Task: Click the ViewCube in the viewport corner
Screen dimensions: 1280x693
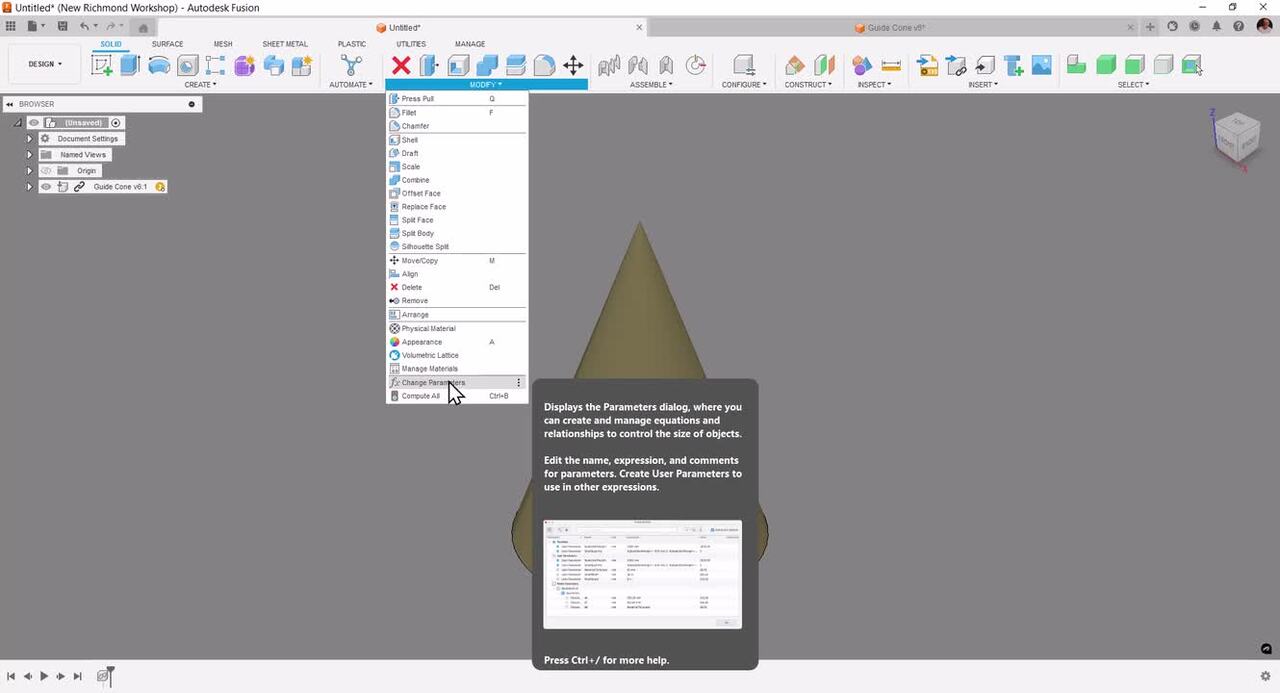Action: 1235,136
